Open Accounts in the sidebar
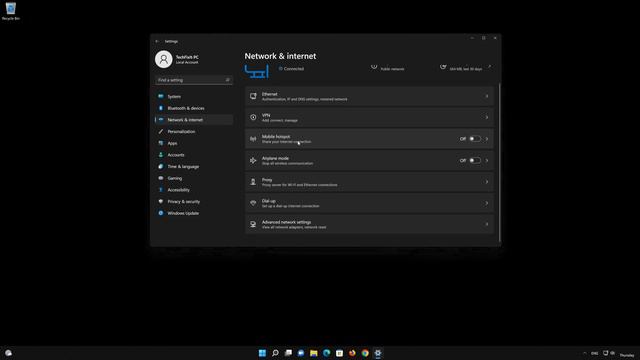This screenshot has height=360, width=640. [x=194, y=155]
